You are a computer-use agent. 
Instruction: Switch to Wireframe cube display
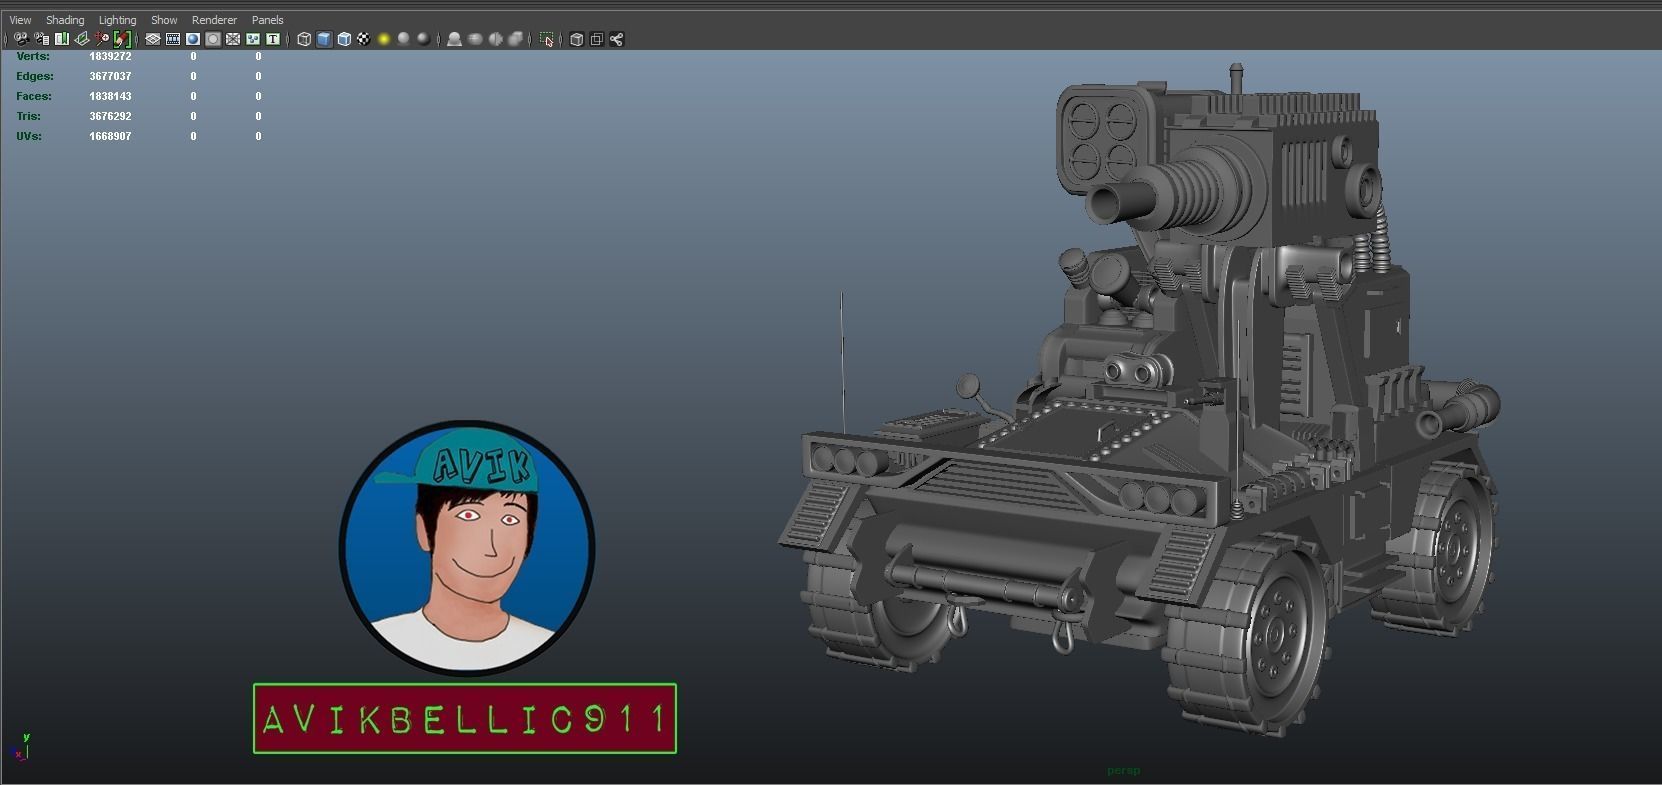coord(304,39)
